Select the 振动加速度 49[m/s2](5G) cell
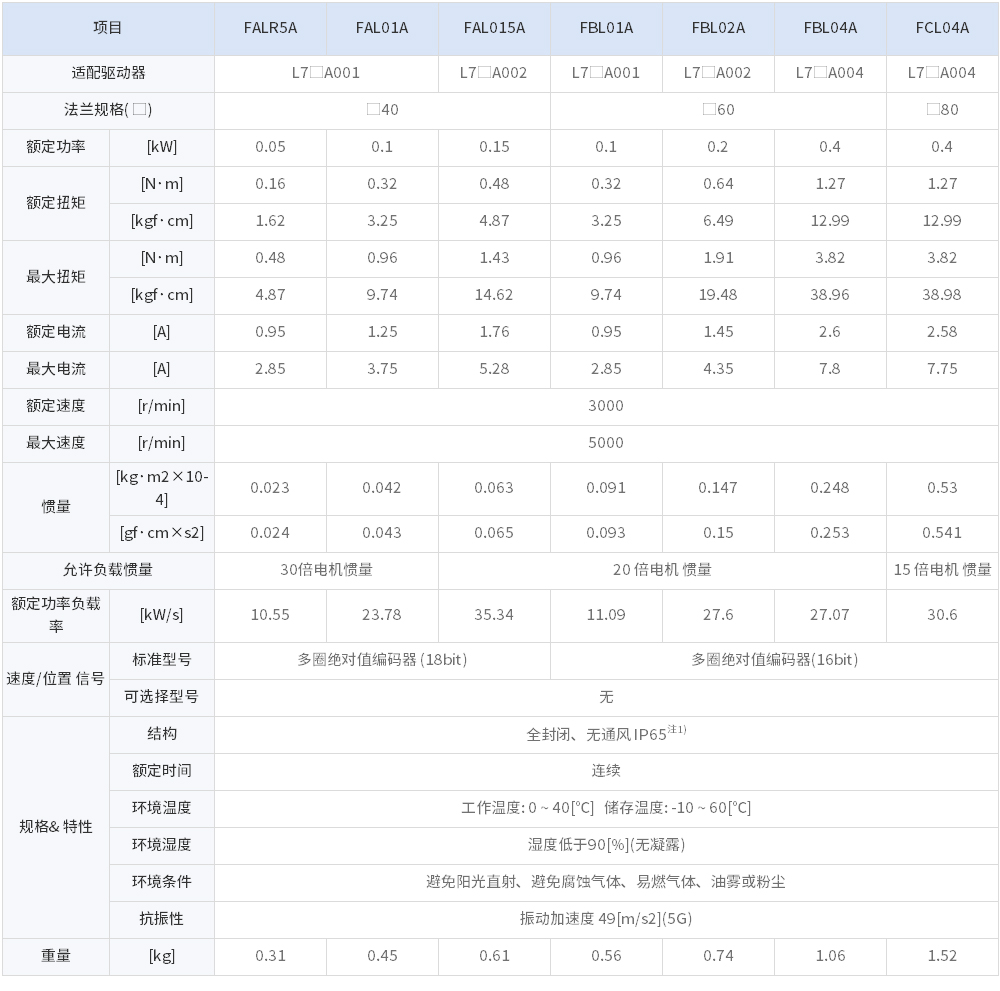 point(606,919)
